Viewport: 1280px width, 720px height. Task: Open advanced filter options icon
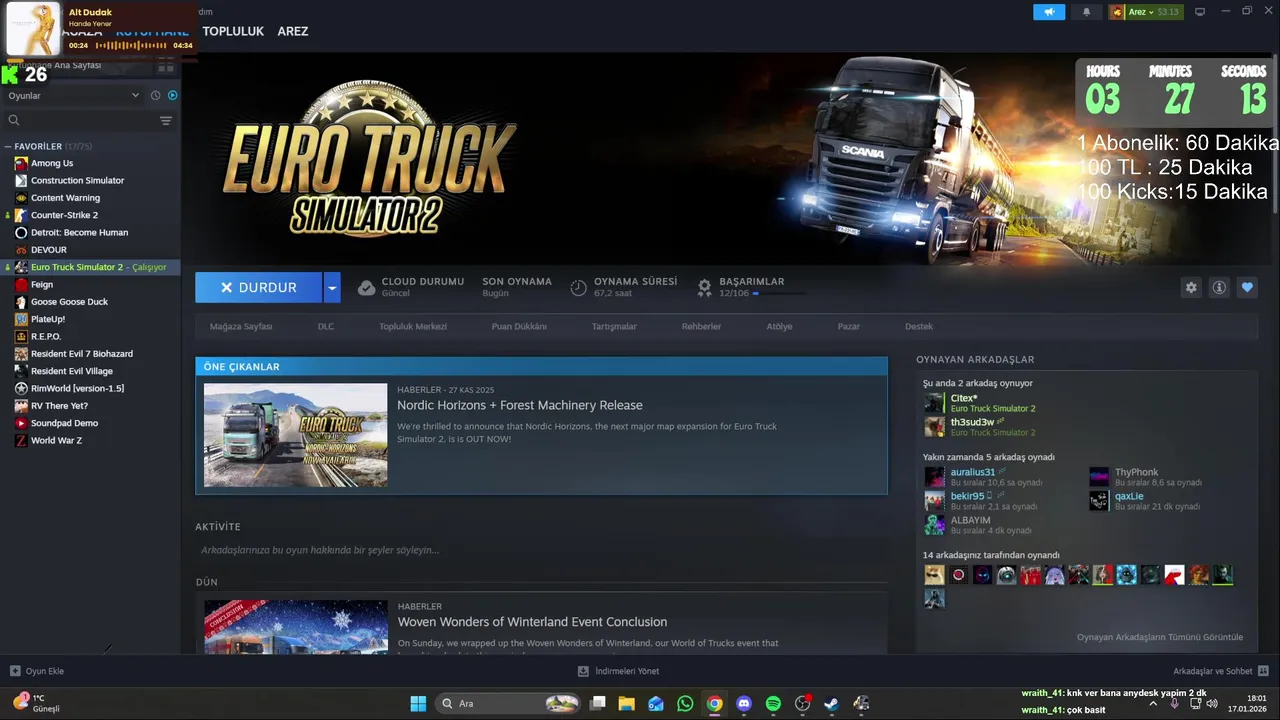[166, 120]
